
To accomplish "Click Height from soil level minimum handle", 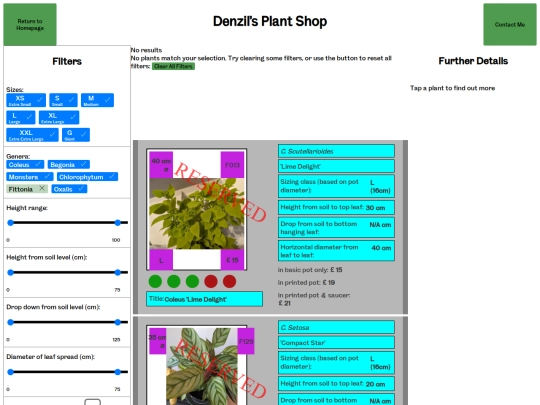I will 11,272.
